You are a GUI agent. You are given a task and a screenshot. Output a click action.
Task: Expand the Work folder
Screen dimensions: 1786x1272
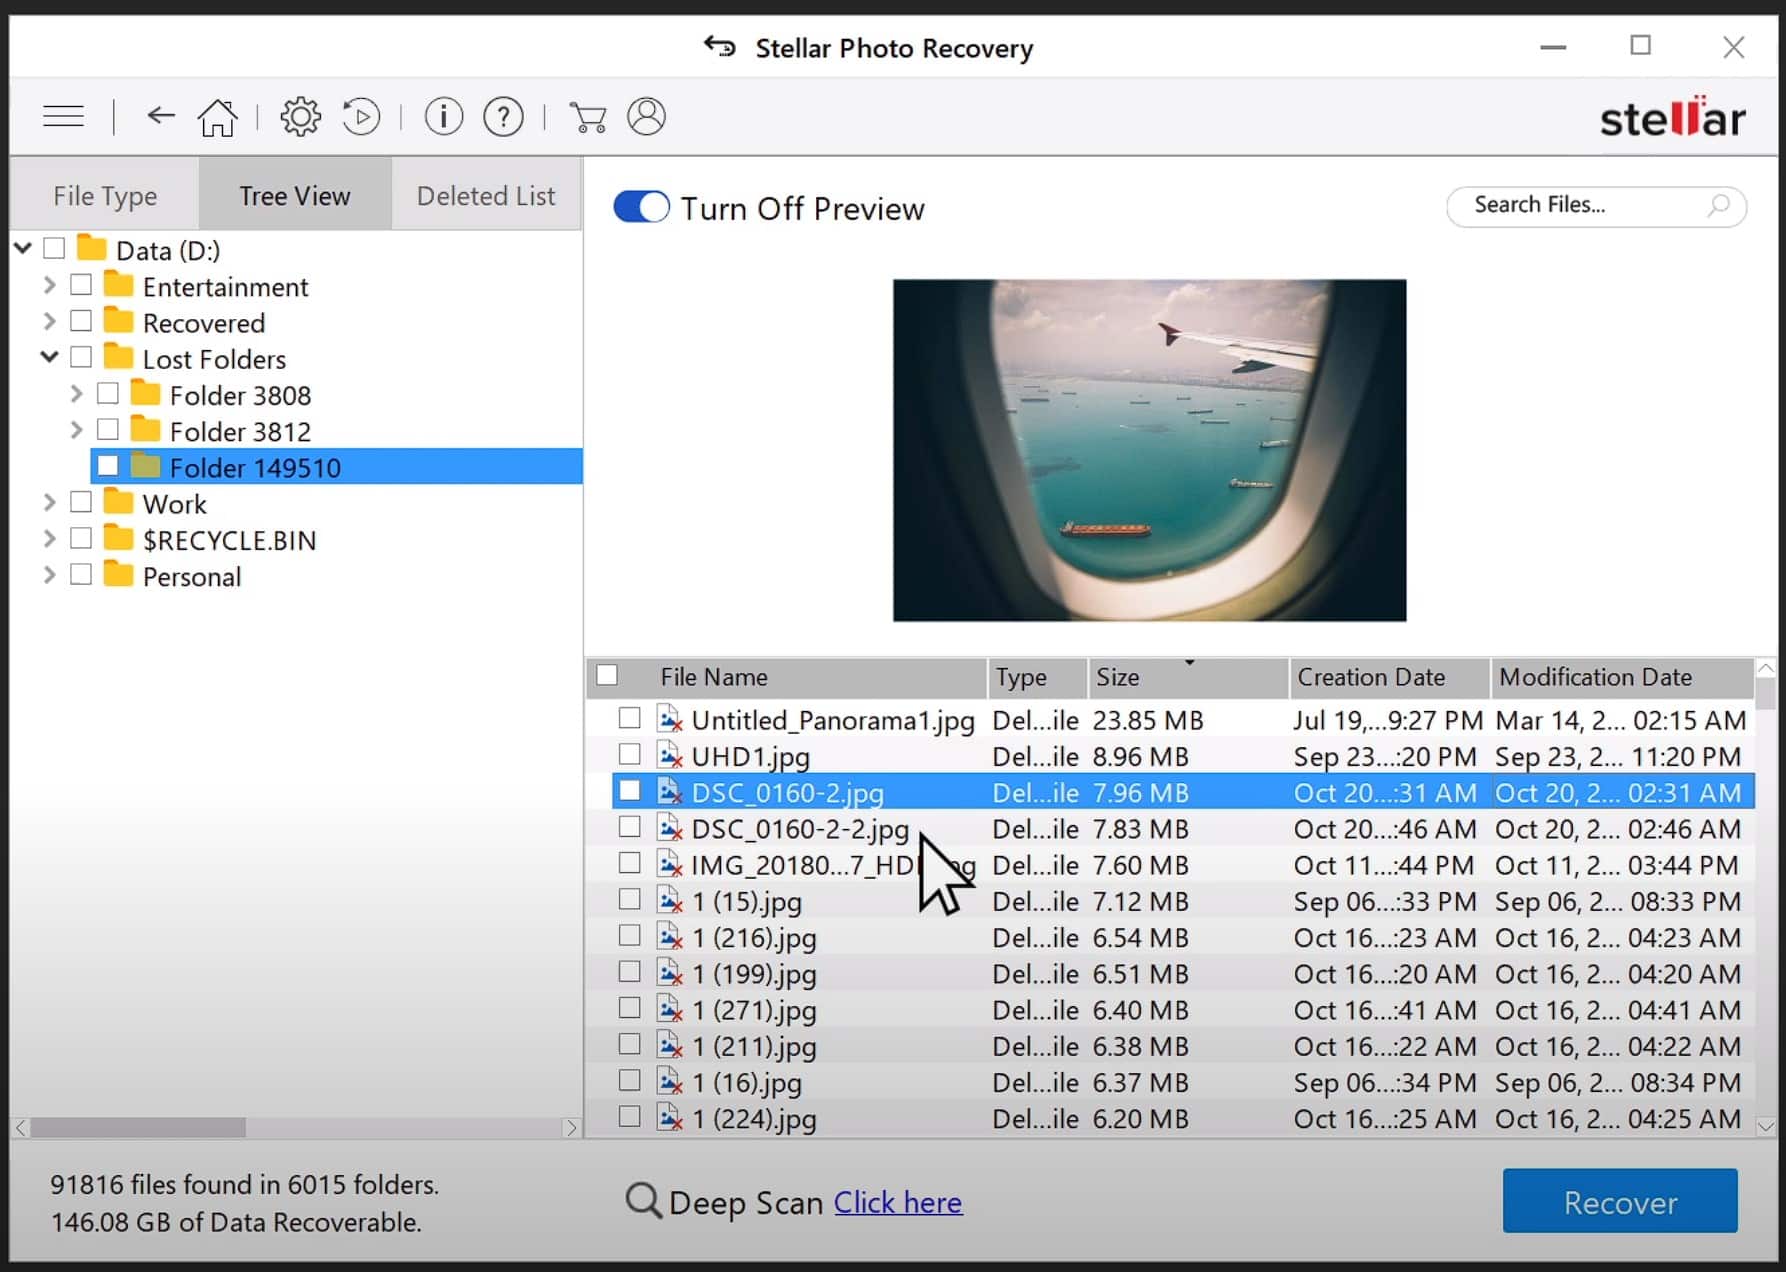click(x=49, y=502)
